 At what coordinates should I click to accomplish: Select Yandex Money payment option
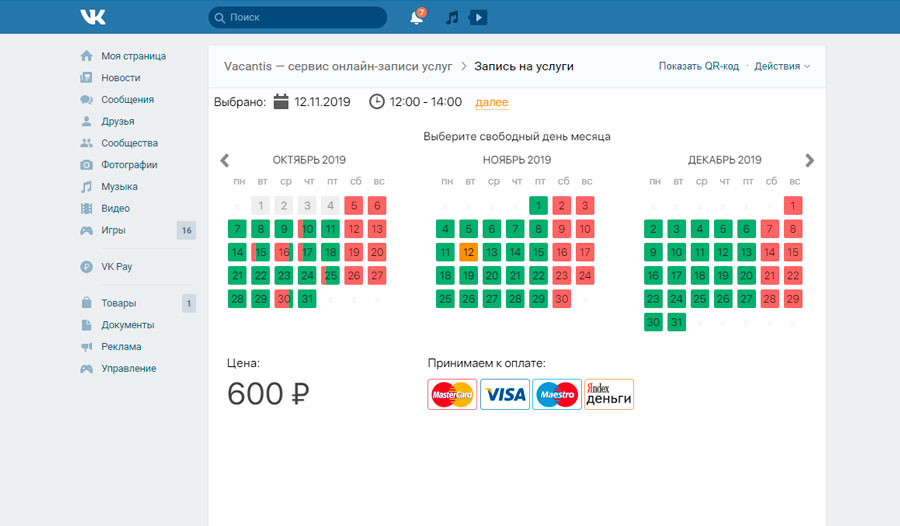(x=609, y=395)
